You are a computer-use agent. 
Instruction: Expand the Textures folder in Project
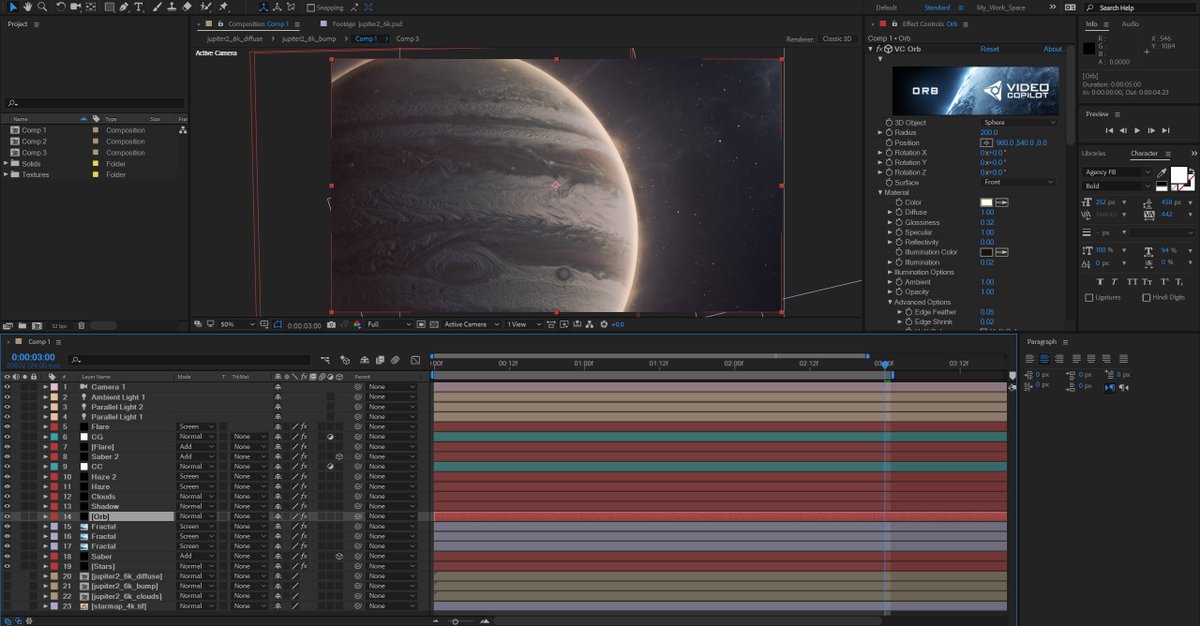[6, 175]
